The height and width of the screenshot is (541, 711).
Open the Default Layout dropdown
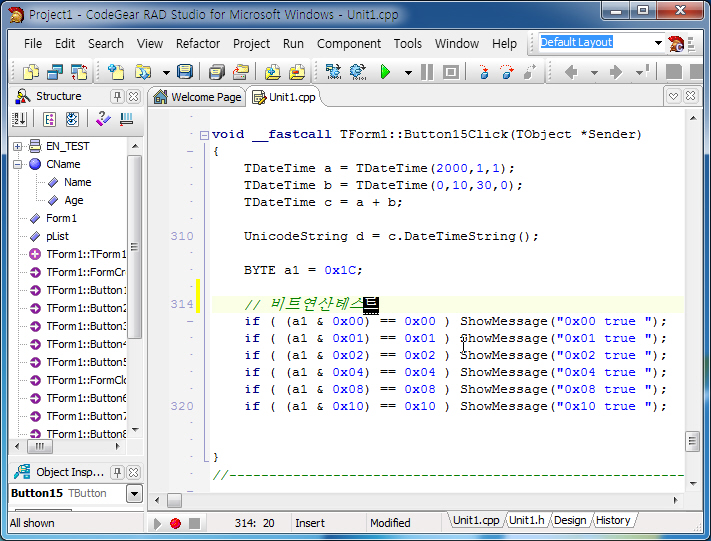pos(658,43)
